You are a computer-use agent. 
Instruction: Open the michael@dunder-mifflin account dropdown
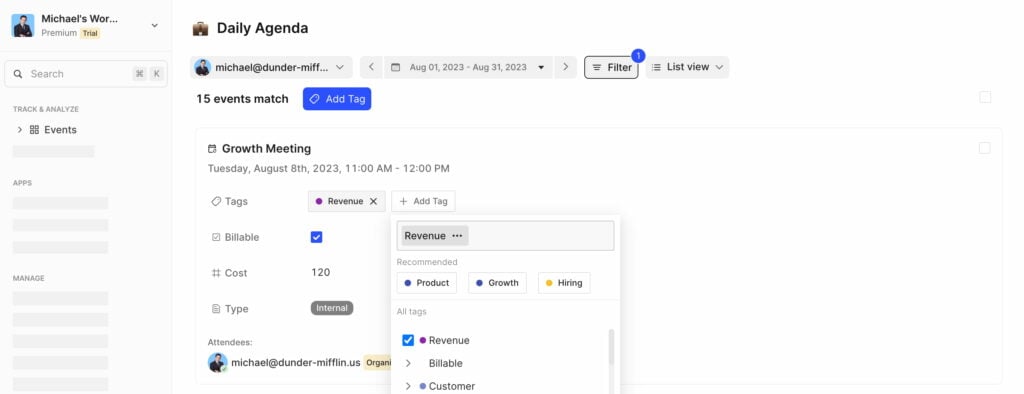[271, 67]
